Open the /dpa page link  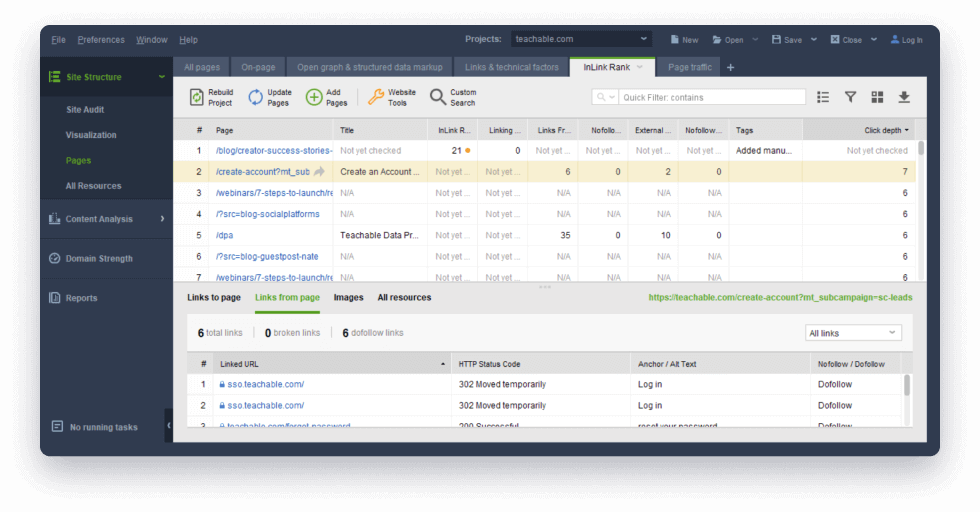coord(224,235)
